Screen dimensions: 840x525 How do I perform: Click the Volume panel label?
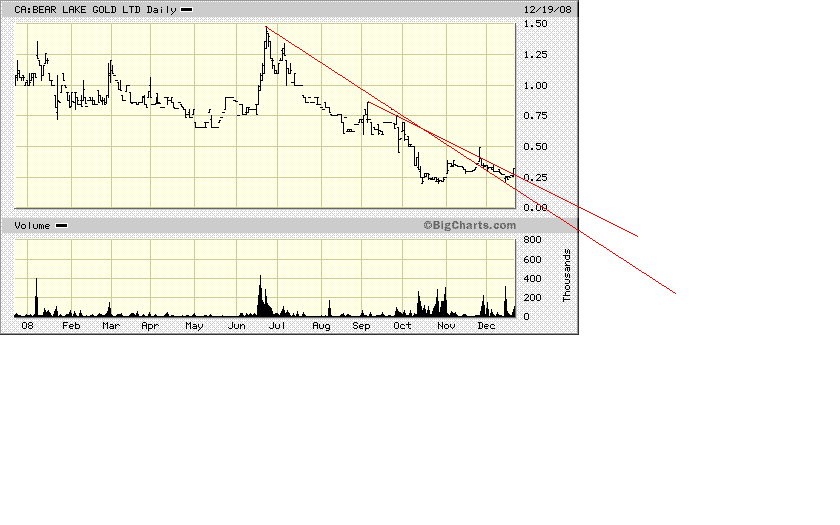[32, 226]
